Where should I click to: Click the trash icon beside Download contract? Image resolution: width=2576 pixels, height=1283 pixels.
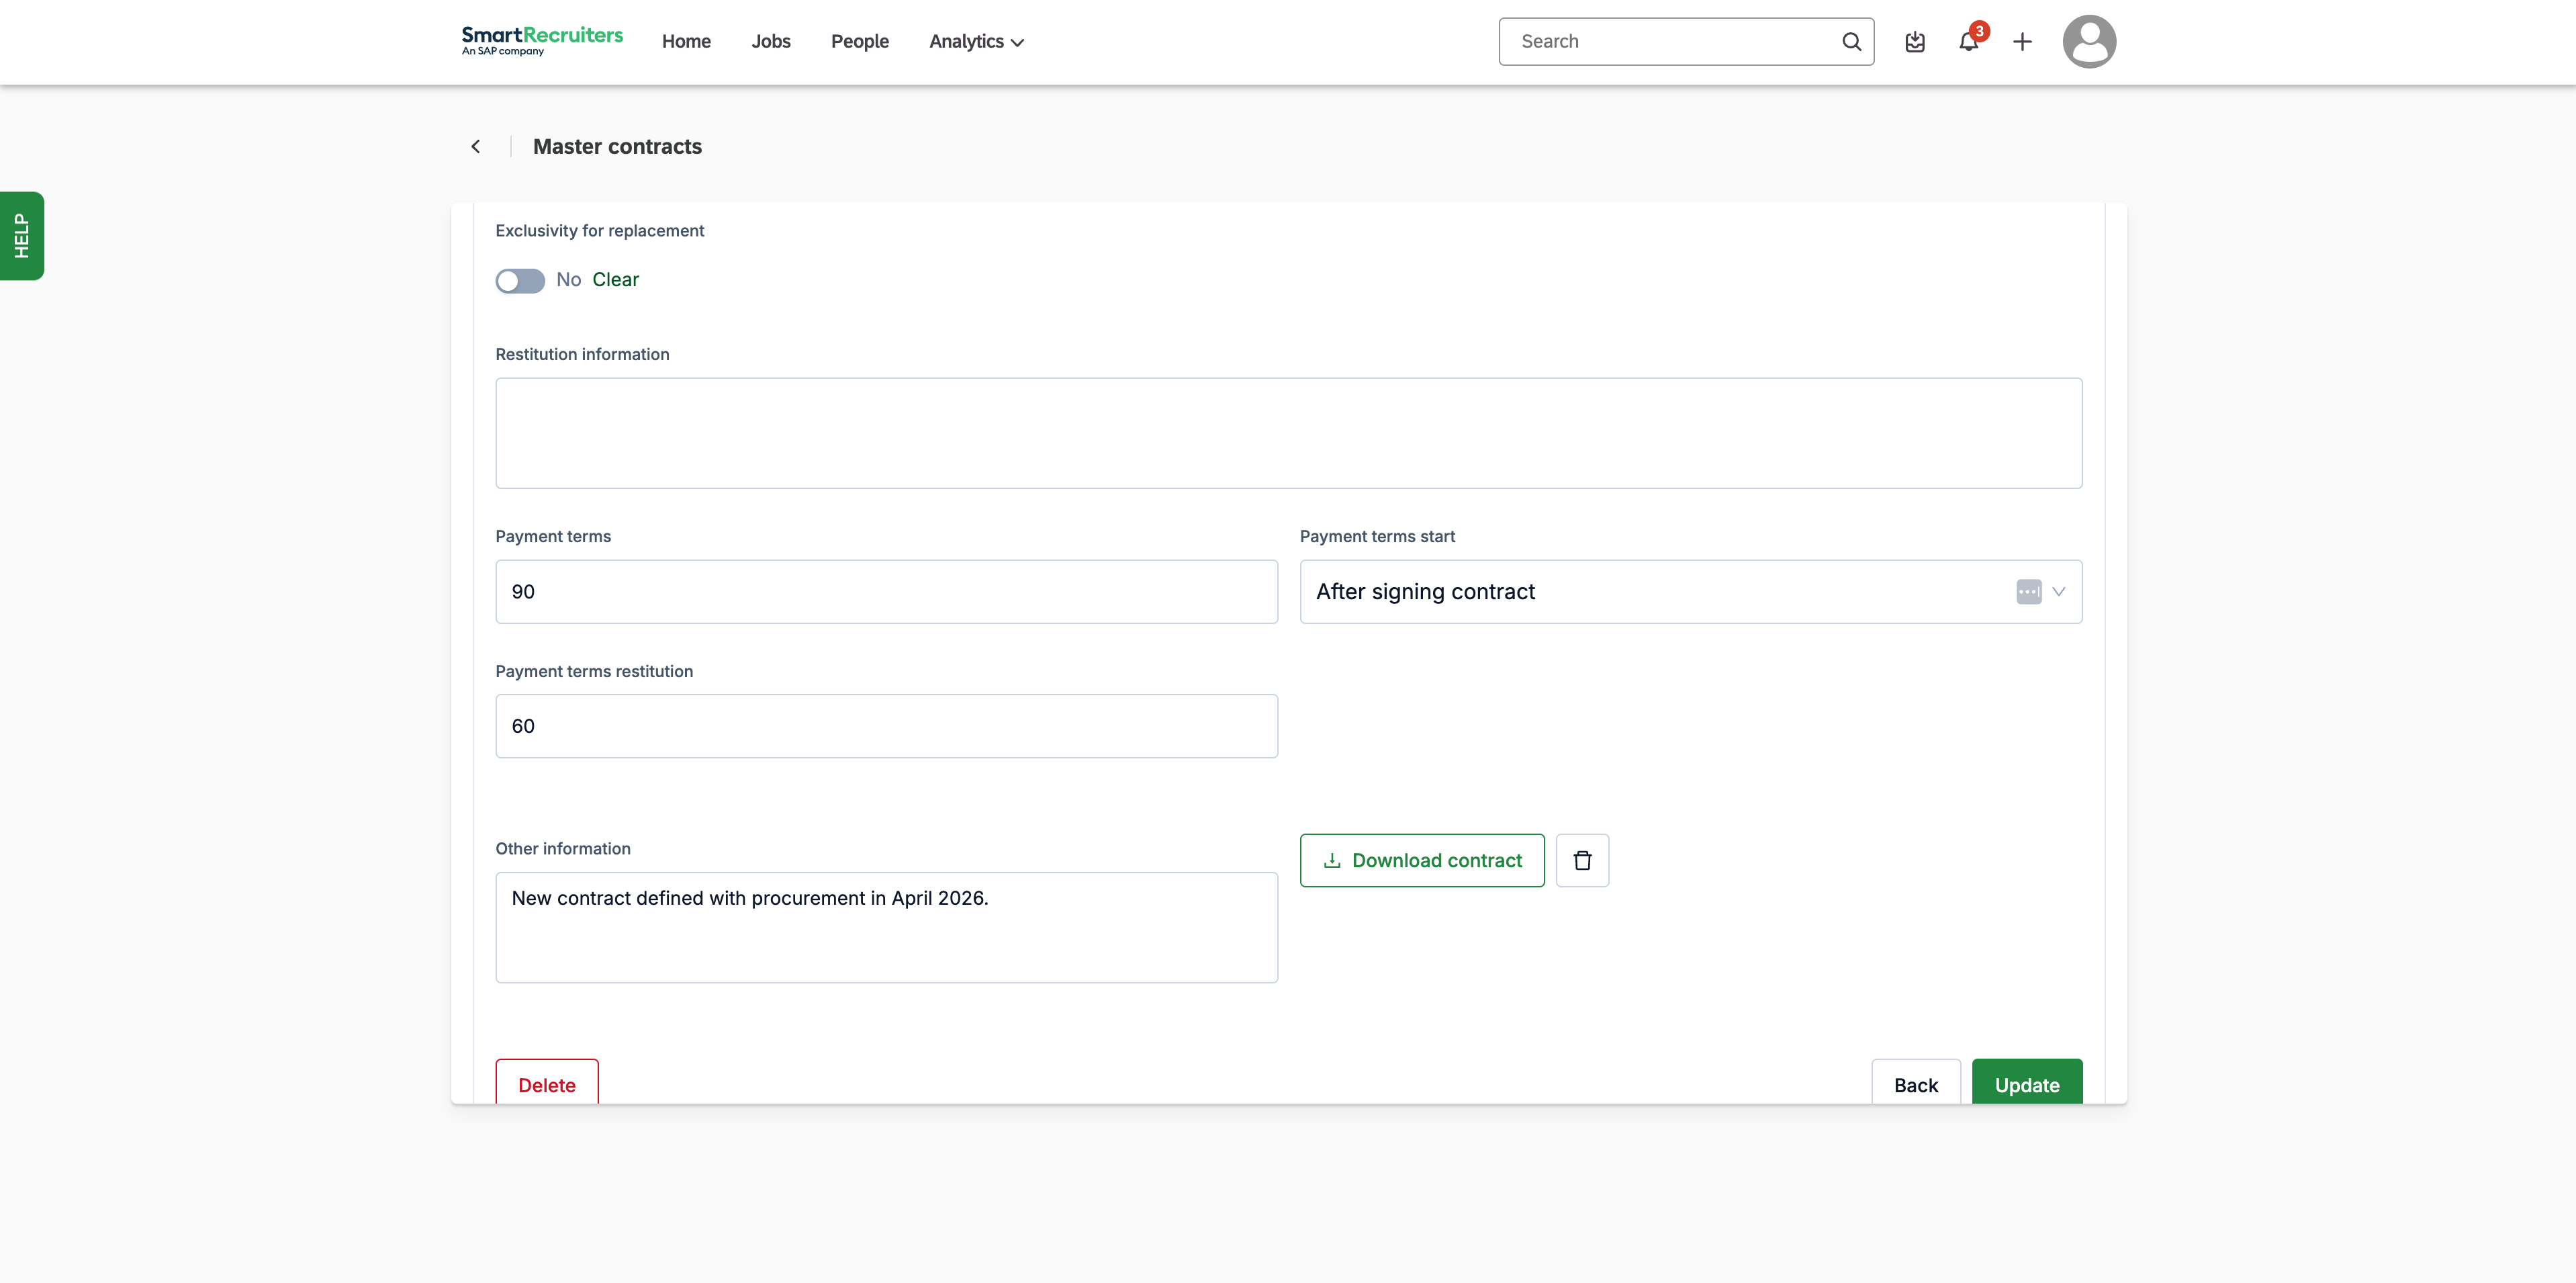[1582, 860]
